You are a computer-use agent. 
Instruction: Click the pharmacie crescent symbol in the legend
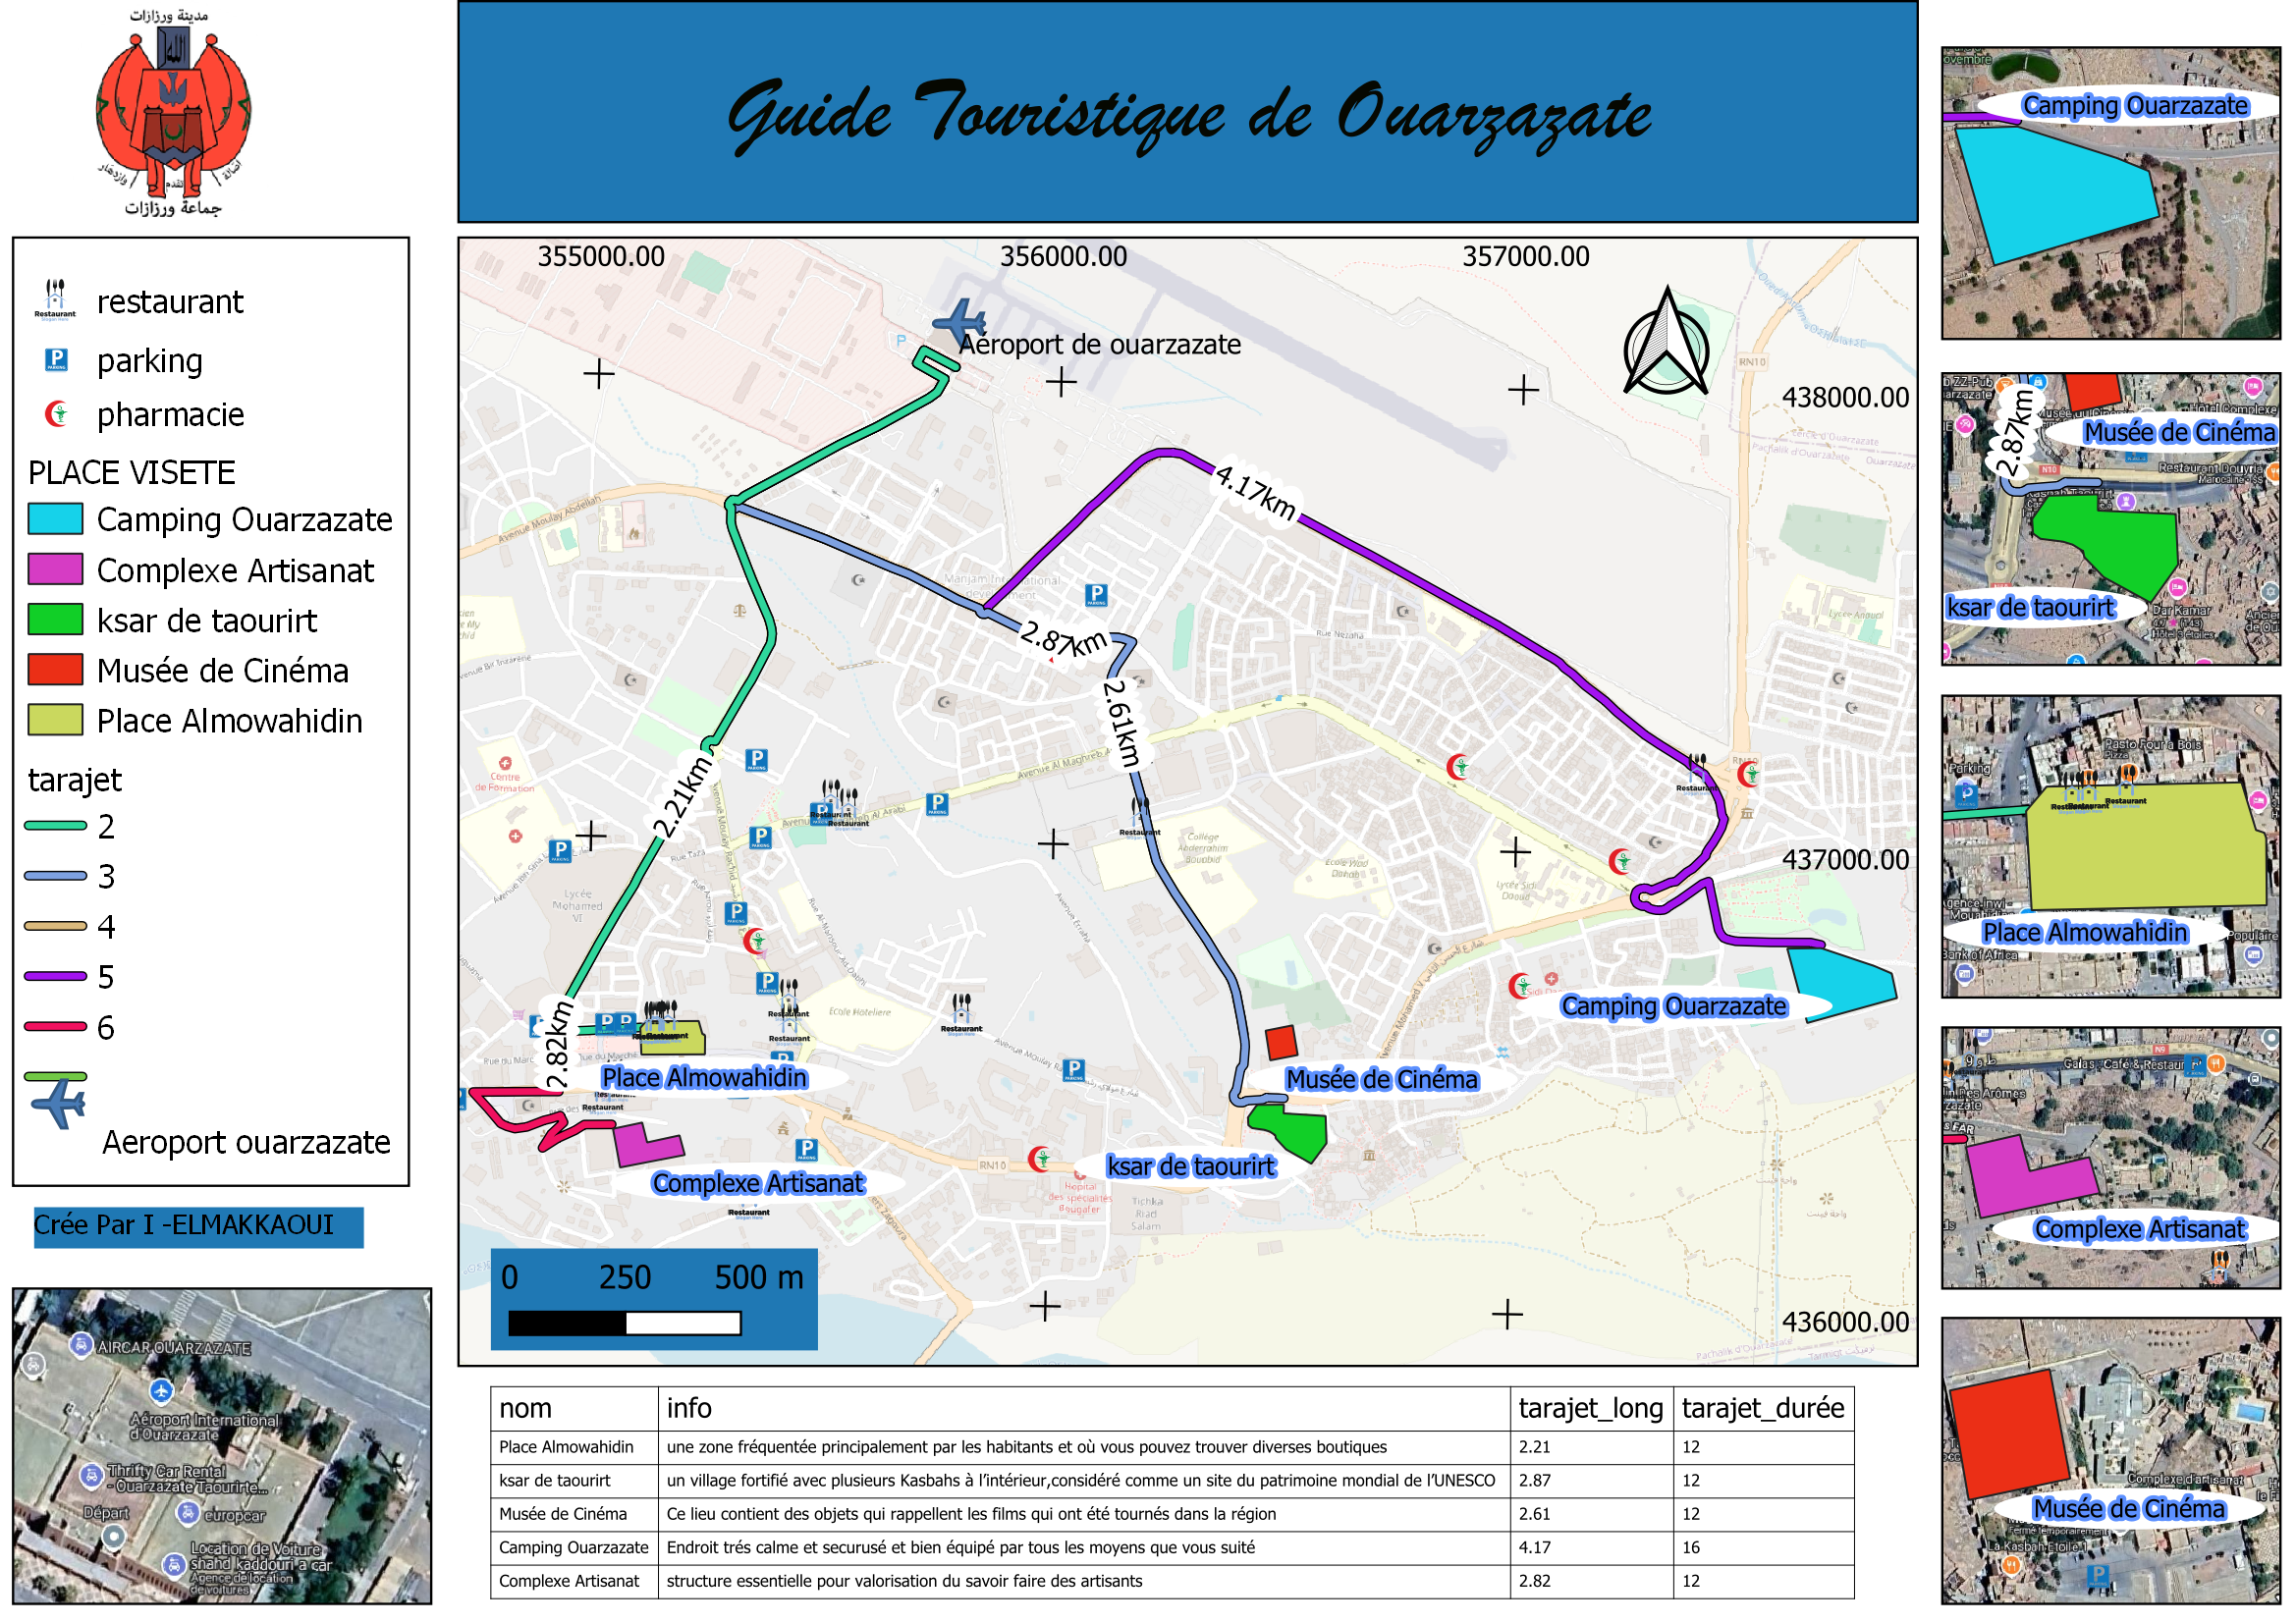point(57,414)
